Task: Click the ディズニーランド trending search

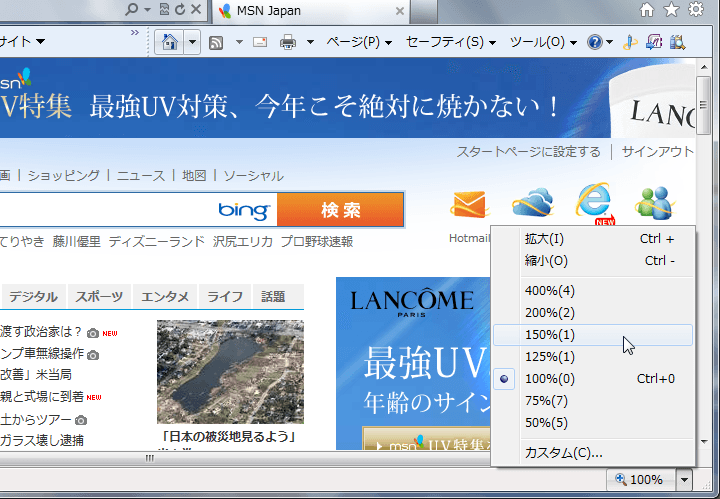Action: (x=157, y=241)
